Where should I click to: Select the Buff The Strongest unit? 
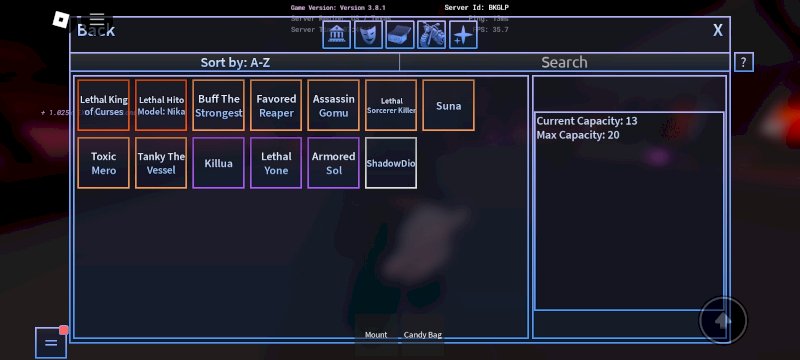pyautogui.click(x=219, y=105)
